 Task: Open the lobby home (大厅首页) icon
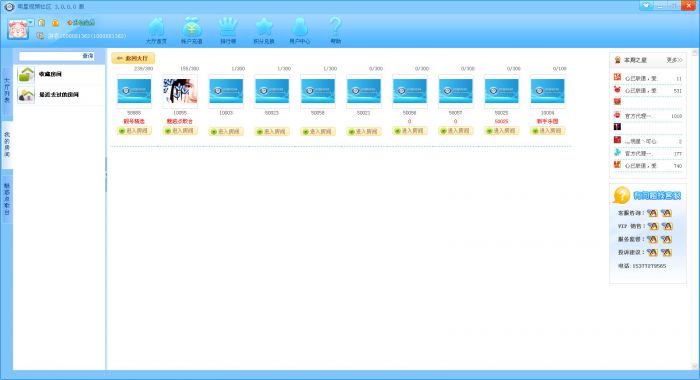(156, 30)
